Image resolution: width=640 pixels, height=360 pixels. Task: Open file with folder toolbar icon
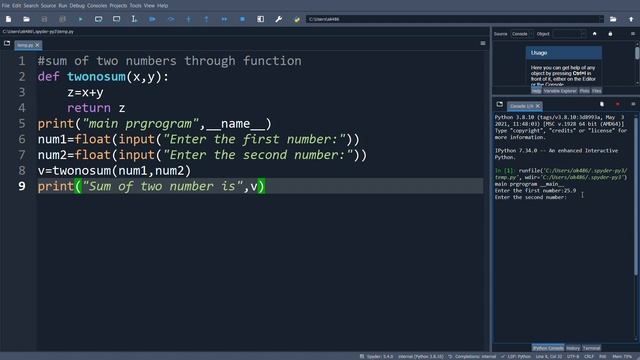26,19
